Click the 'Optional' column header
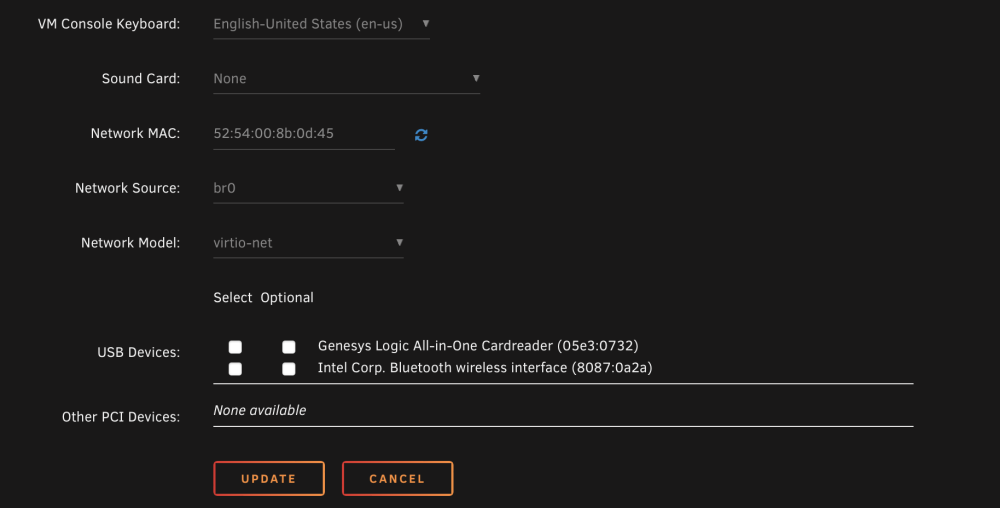 [x=287, y=298]
